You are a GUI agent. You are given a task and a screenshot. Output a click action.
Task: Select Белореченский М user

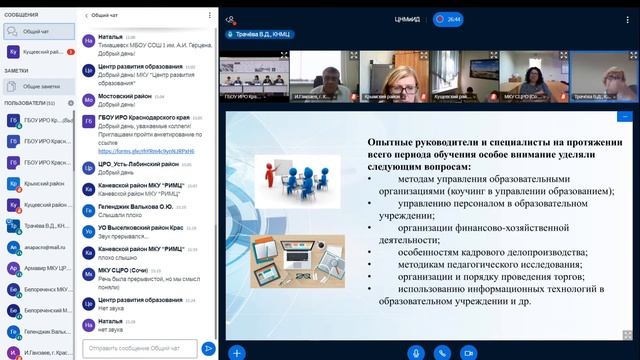click(x=39, y=311)
